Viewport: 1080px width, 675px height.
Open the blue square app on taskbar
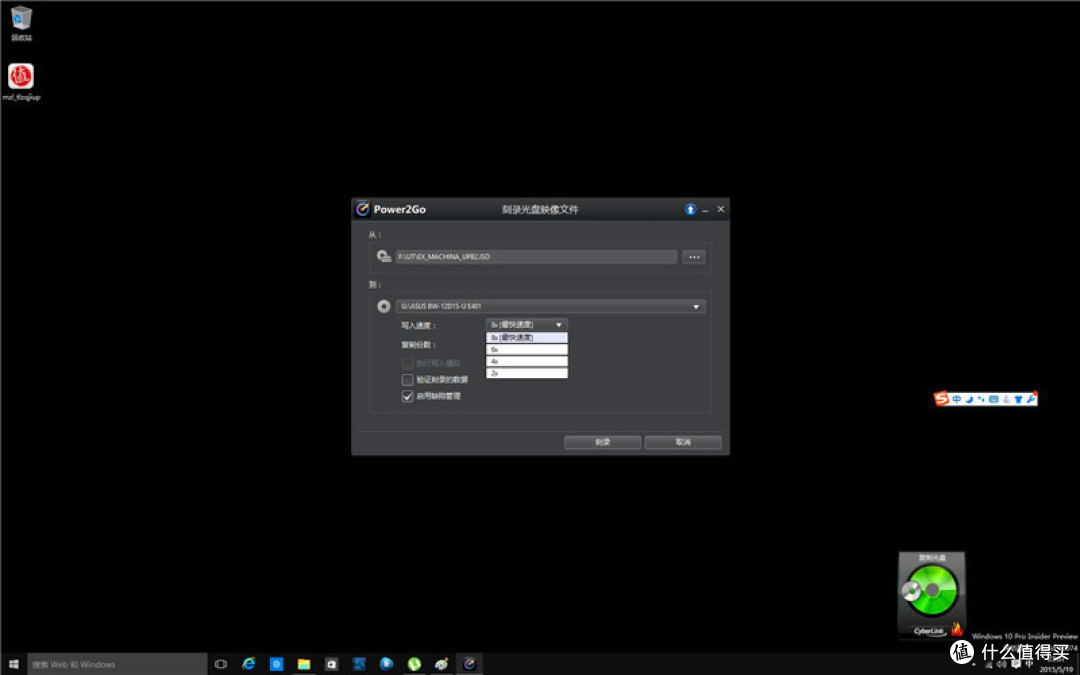point(276,664)
